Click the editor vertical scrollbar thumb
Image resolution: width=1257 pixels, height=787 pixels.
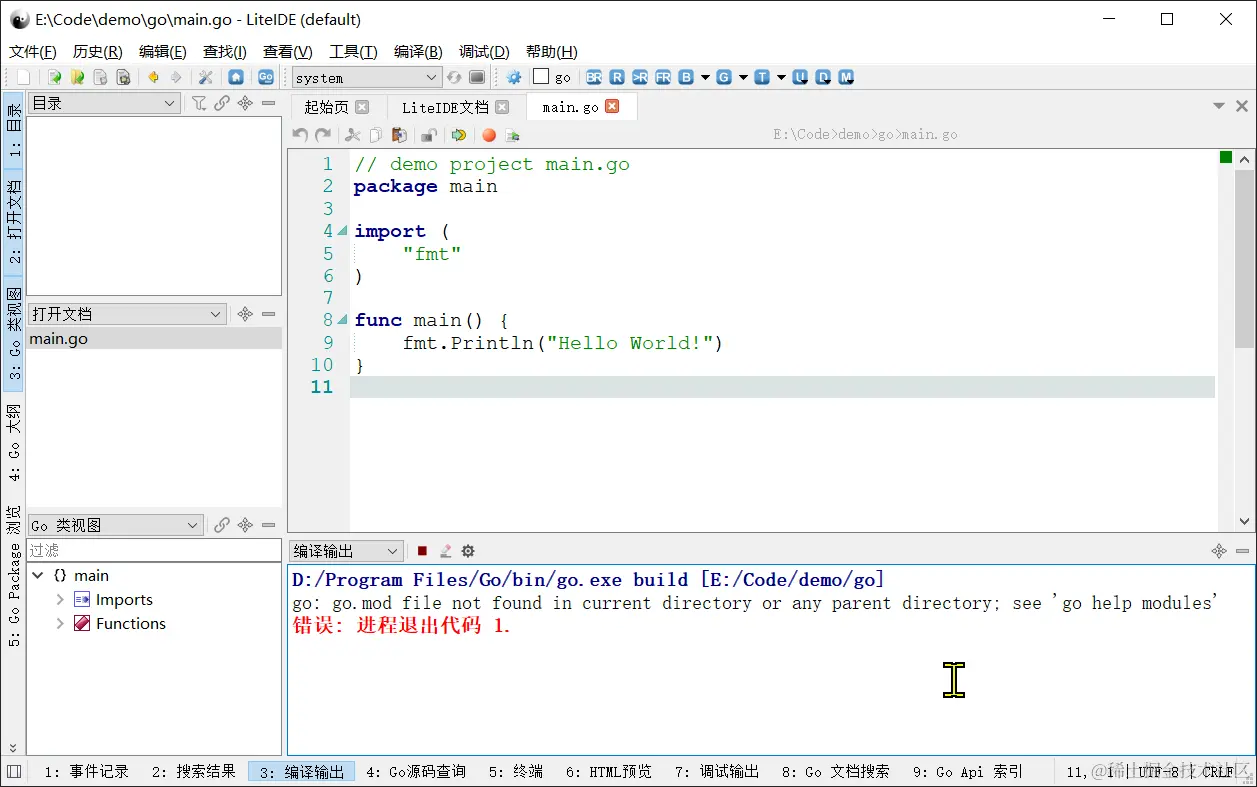(x=1244, y=258)
